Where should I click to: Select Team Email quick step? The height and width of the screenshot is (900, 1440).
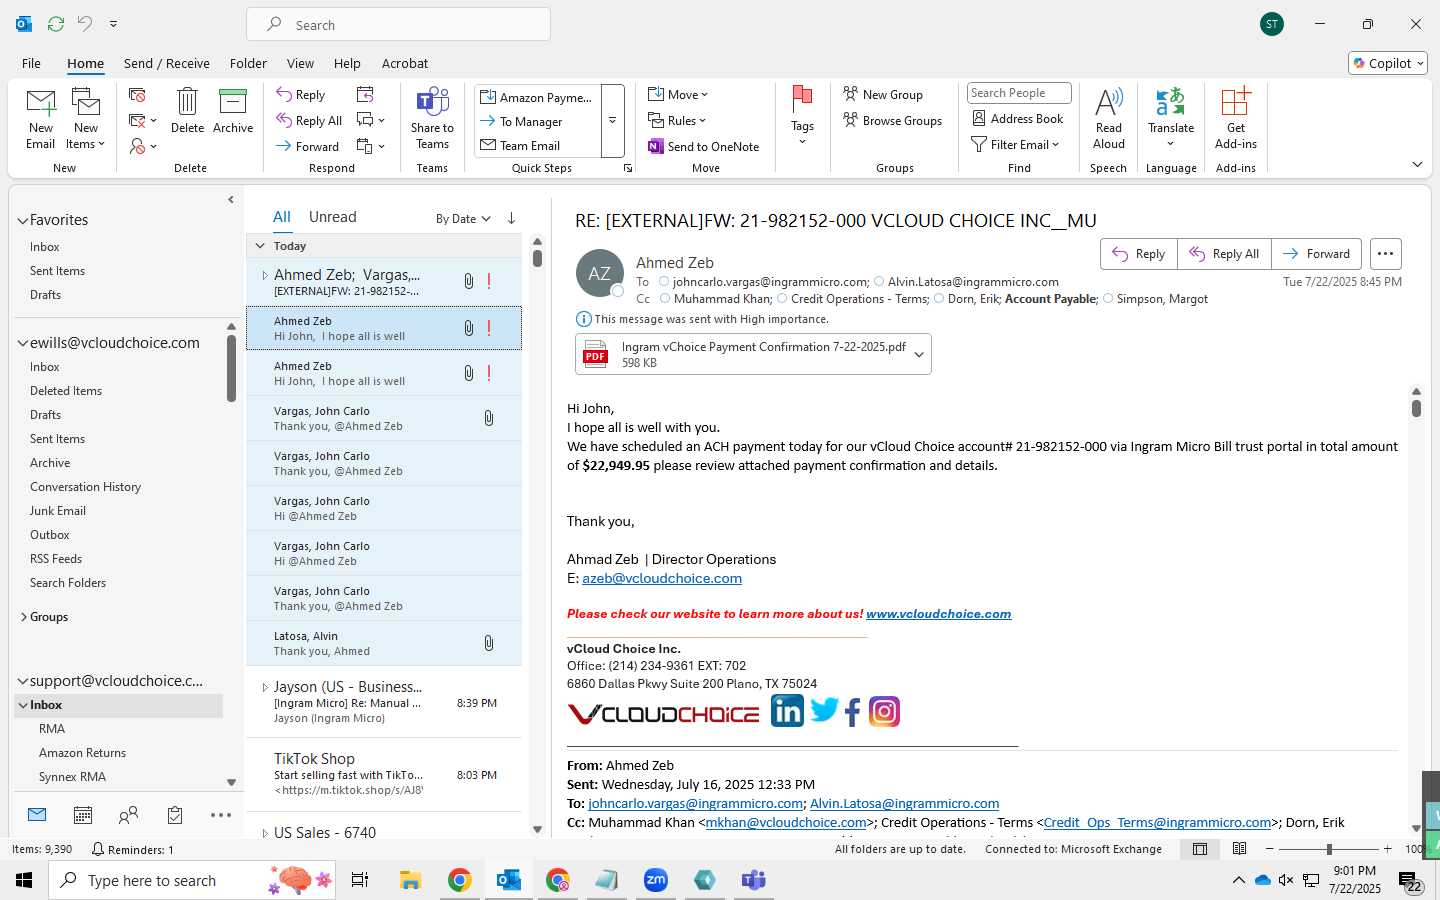(538, 146)
